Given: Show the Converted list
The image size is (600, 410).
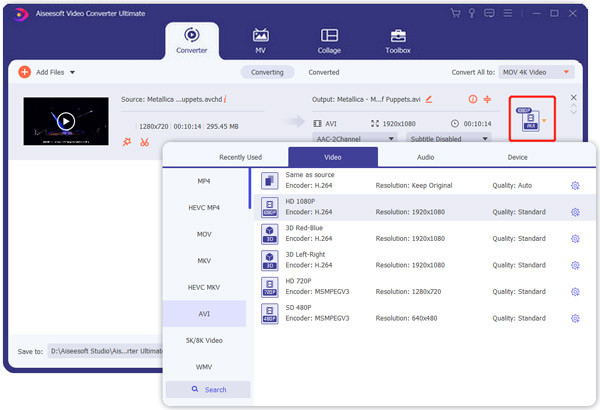Looking at the screenshot, I should [x=324, y=72].
